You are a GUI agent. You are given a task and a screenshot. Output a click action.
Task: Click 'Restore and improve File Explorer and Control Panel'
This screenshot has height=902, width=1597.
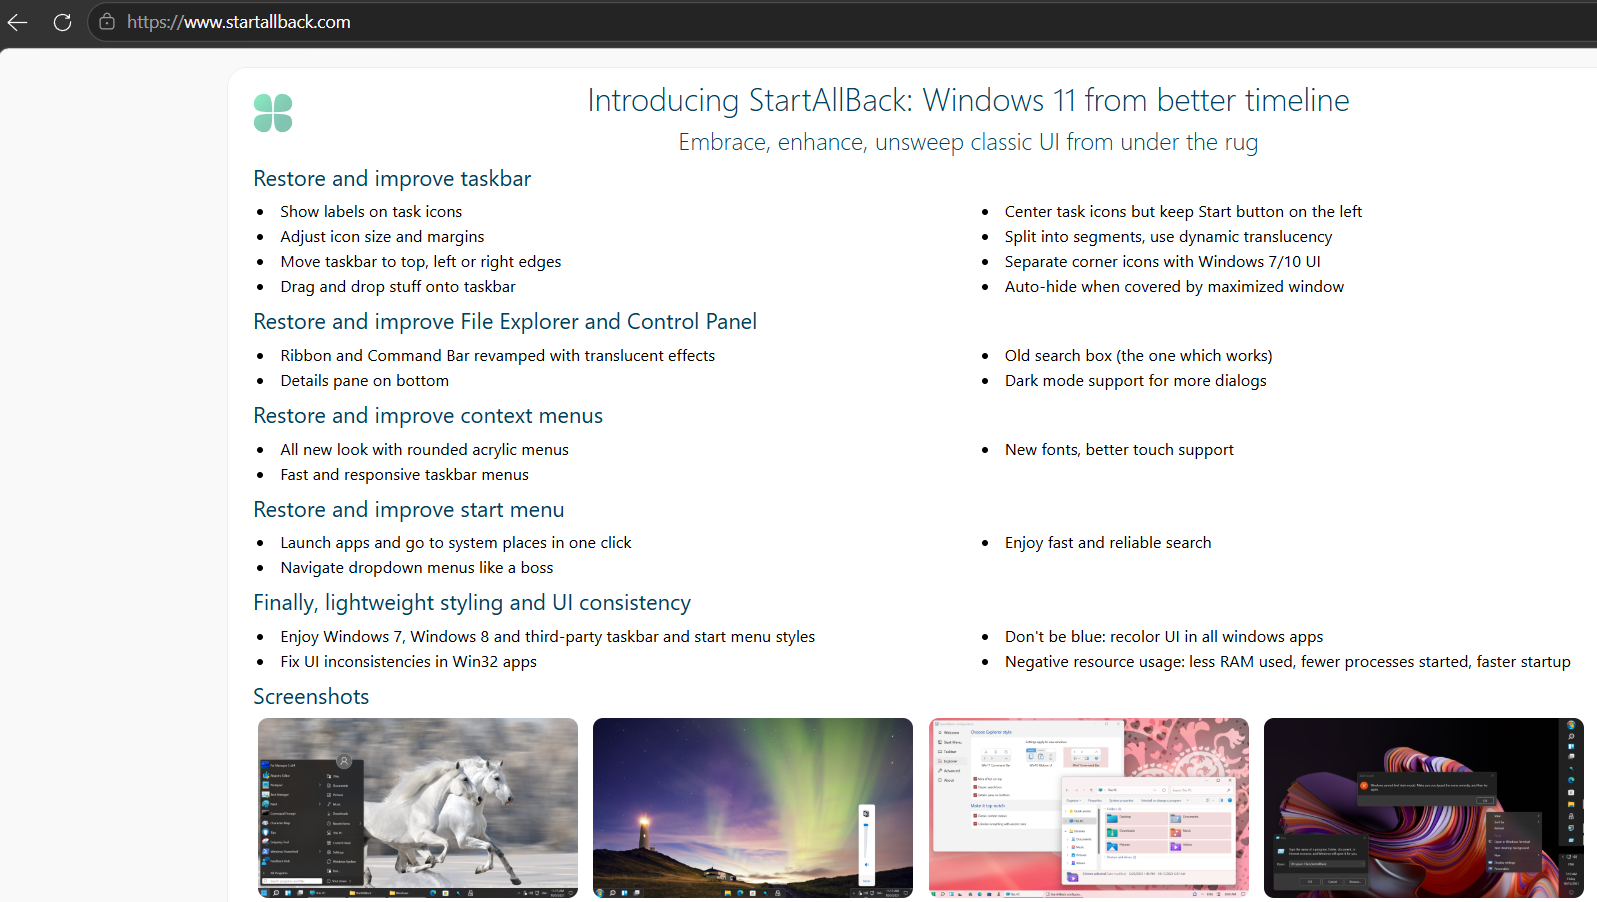(505, 322)
